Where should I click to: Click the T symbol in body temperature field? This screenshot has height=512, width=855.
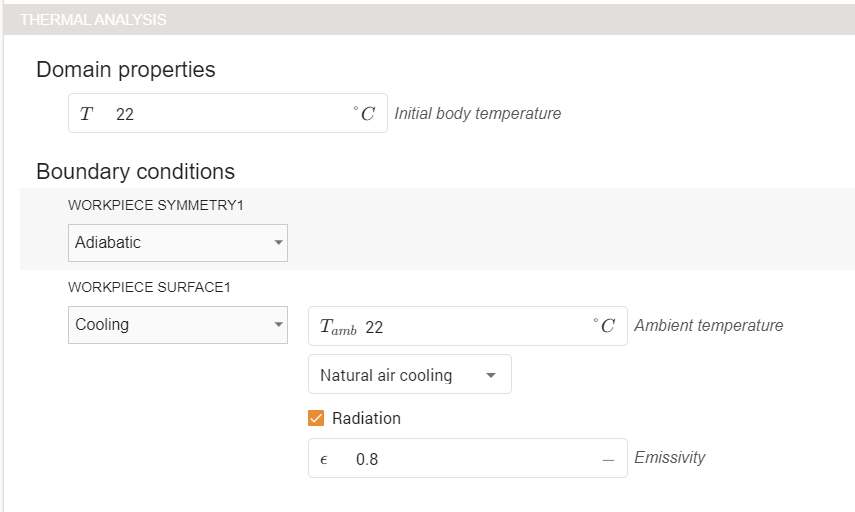tap(86, 114)
